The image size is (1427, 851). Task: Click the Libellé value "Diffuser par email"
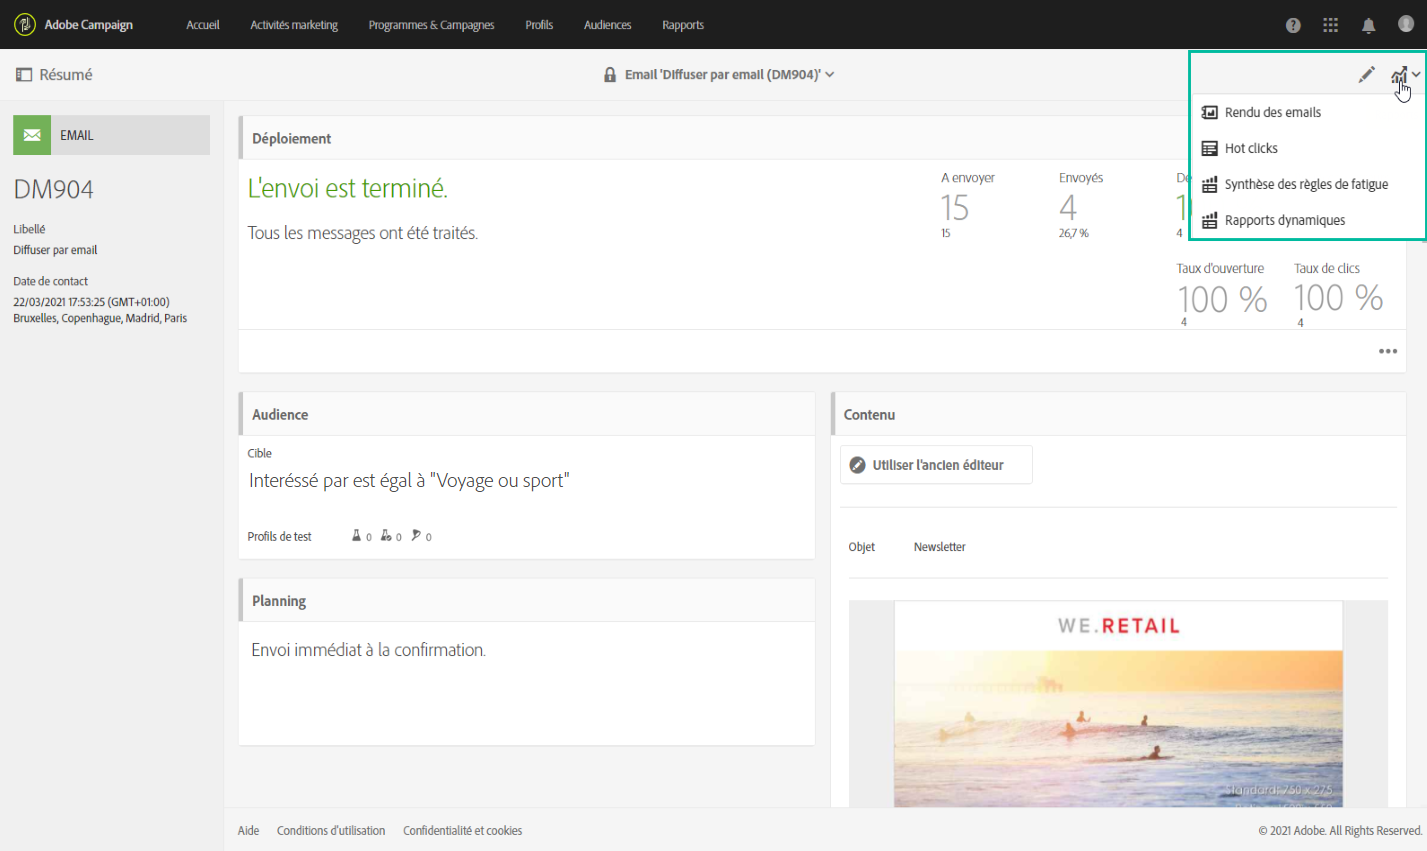tap(55, 250)
